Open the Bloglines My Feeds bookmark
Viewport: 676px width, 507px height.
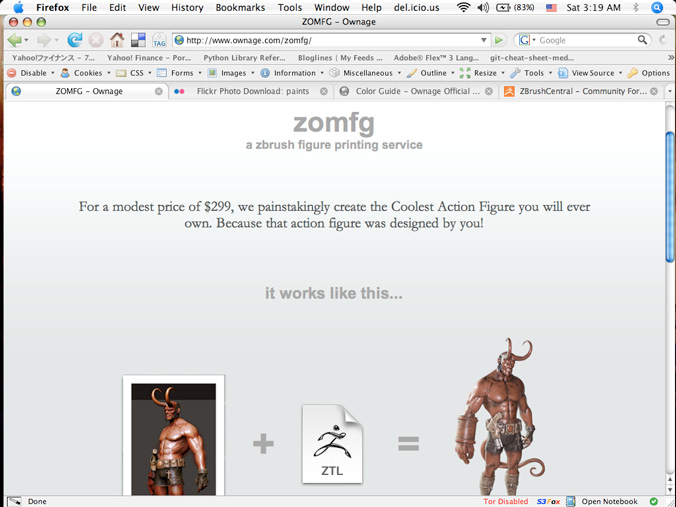coord(340,57)
